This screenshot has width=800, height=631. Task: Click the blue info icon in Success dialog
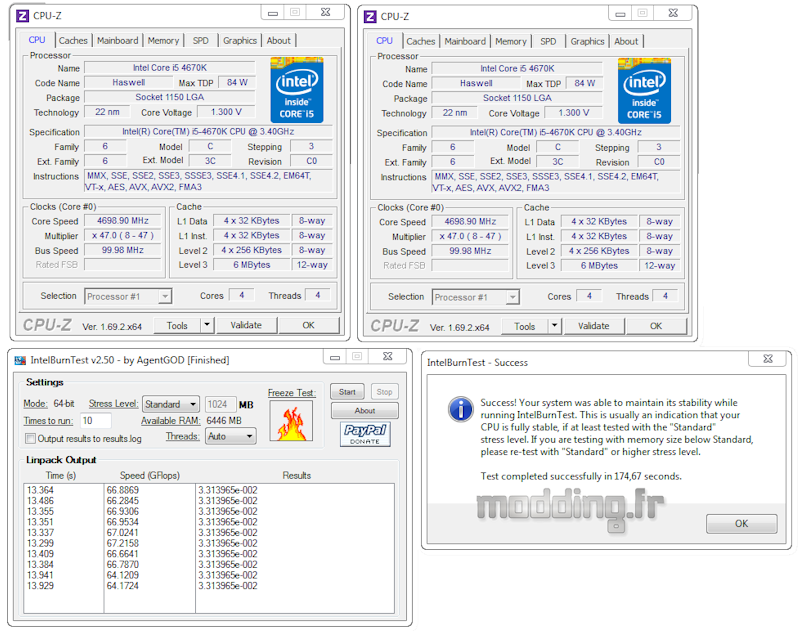click(x=461, y=409)
